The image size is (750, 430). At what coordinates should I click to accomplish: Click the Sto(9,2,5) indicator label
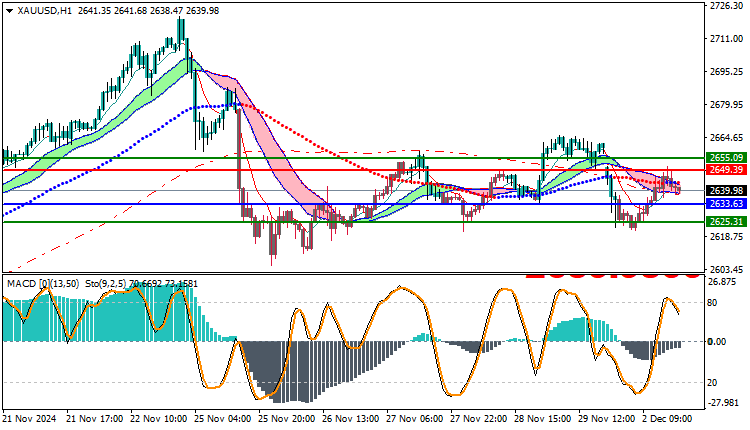106,284
